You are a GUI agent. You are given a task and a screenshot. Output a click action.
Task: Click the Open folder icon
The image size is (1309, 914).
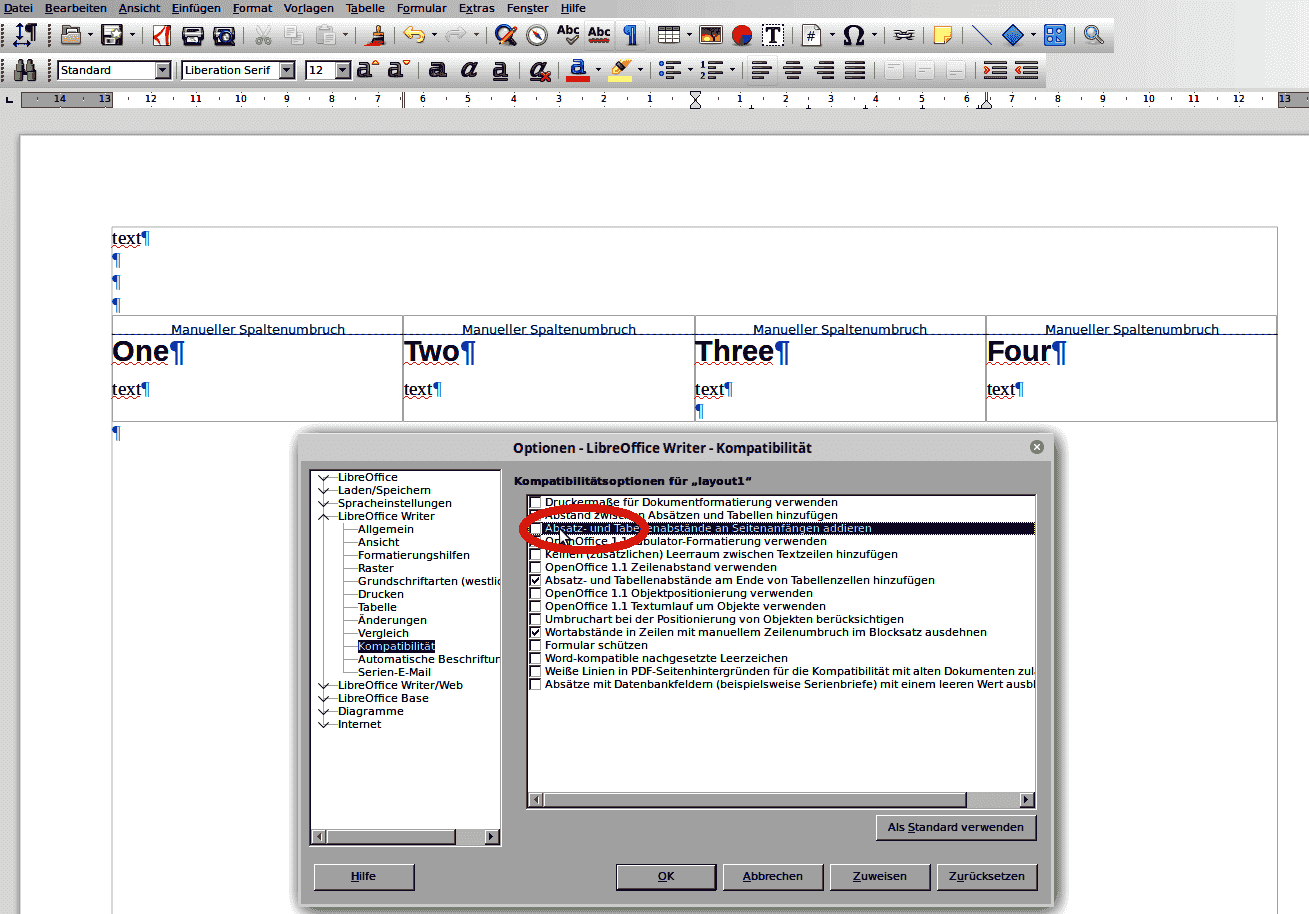(70, 35)
